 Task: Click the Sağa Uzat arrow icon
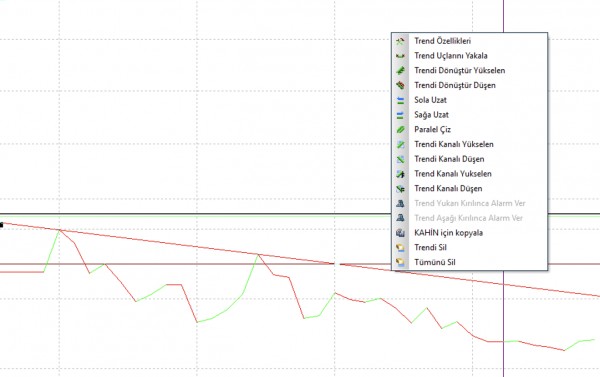(400, 115)
